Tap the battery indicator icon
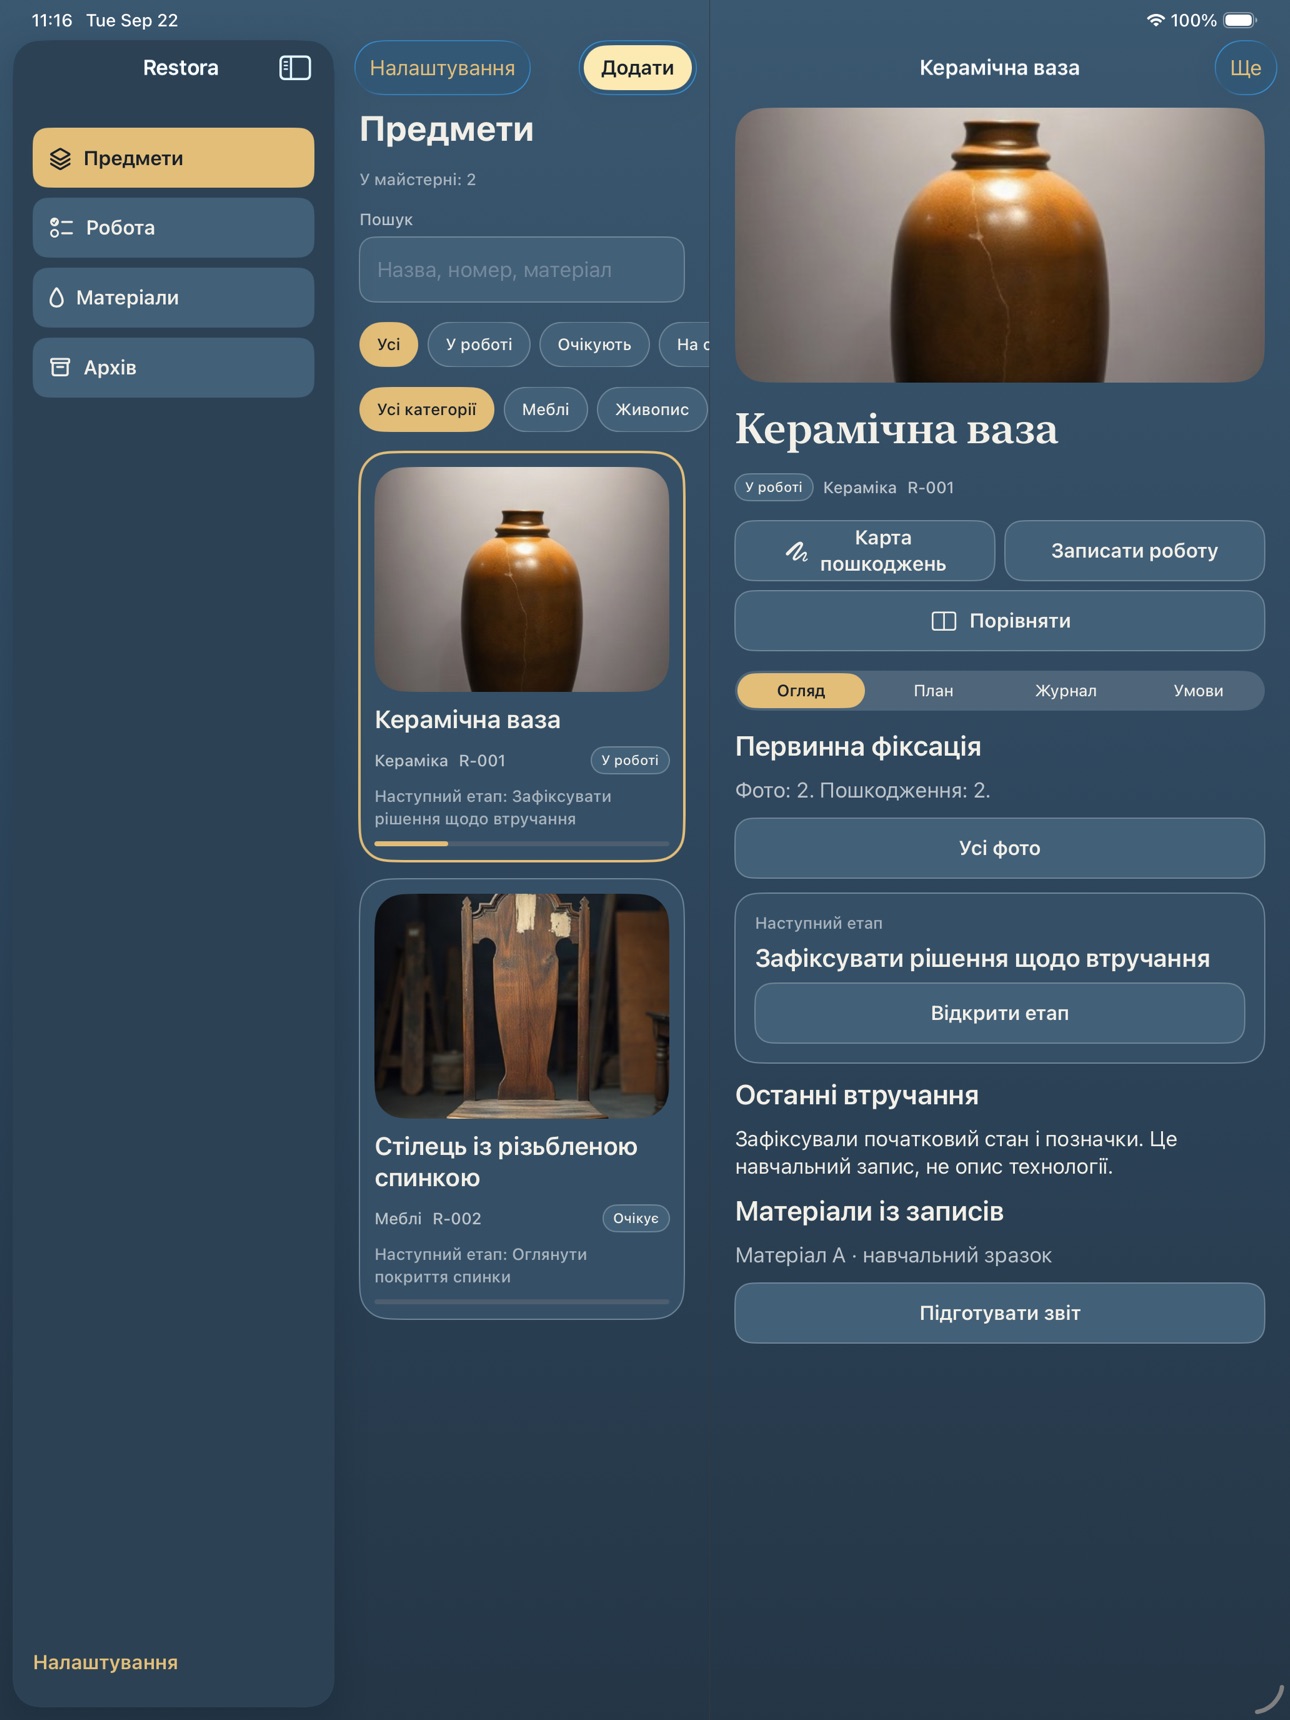Image resolution: width=1290 pixels, height=1720 pixels. pos(1240,20)
